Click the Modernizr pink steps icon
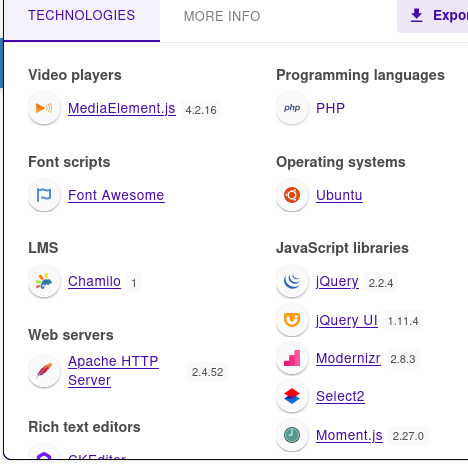 pos(292,358)
